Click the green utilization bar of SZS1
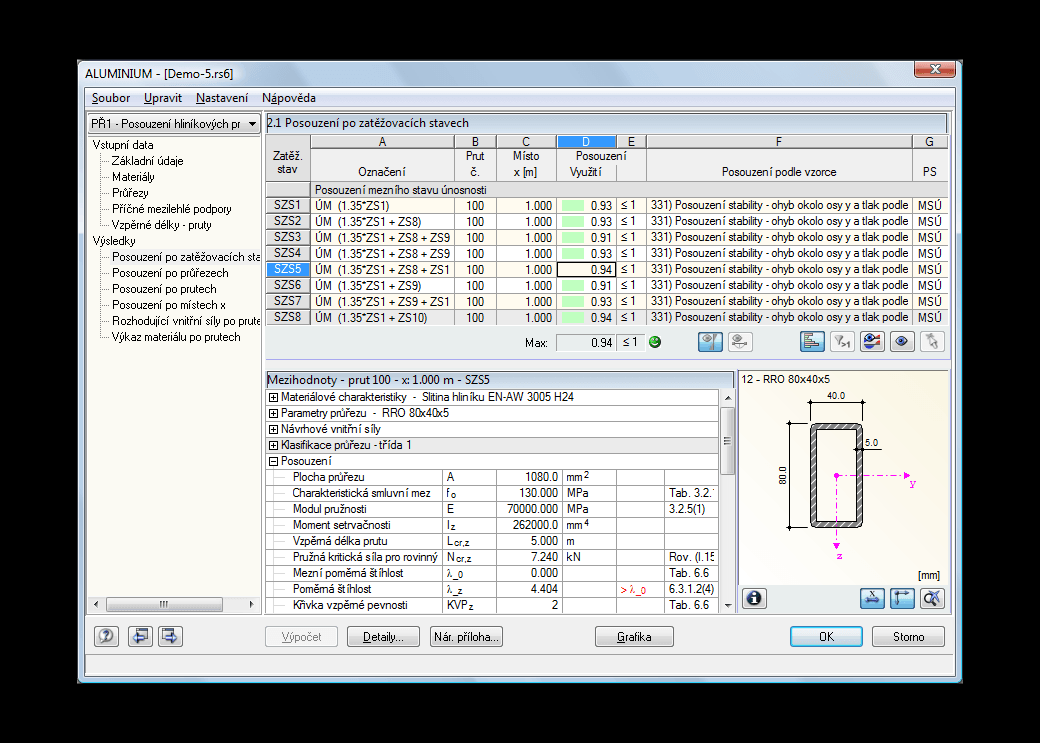The width and height of the screenshot is (1040, 743). [572, 206]
